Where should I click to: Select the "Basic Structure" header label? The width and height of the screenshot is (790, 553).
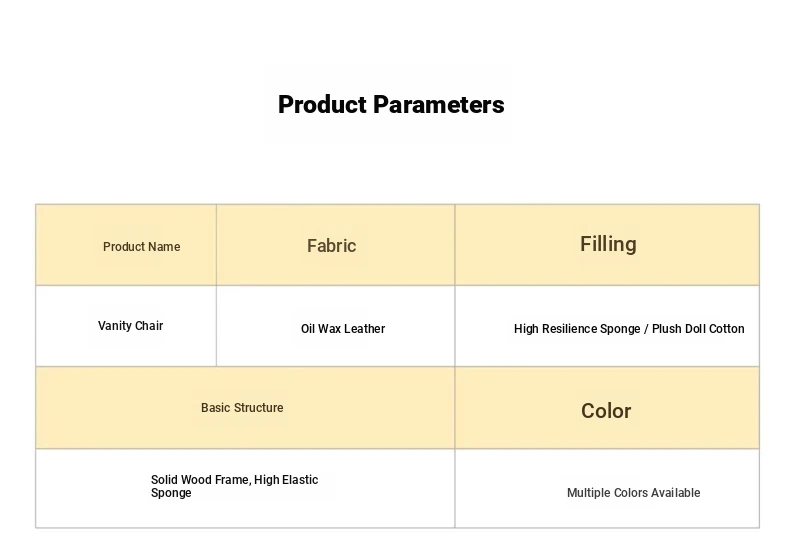[242, 408]
